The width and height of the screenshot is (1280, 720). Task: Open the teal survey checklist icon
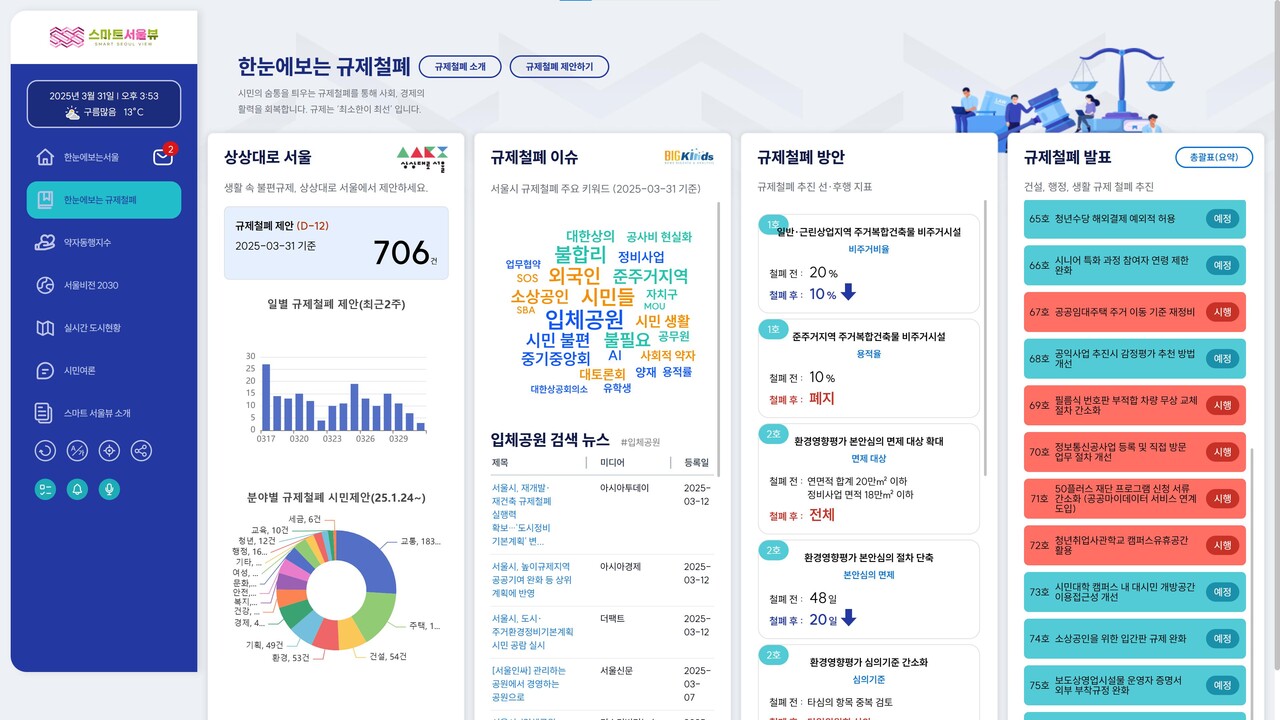[x=45, y=489]
